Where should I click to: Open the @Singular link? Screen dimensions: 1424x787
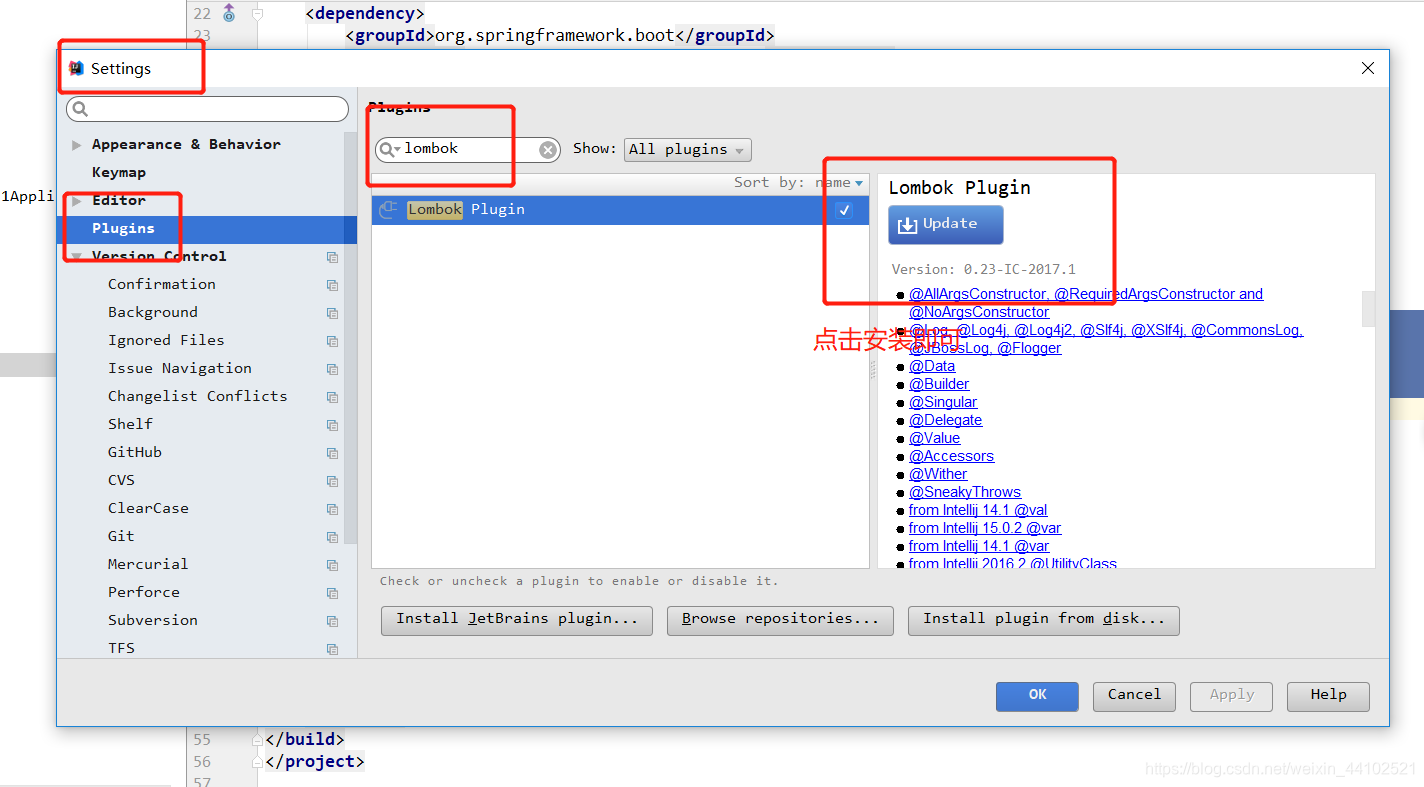pyautogui.click(x=943, y=403)
